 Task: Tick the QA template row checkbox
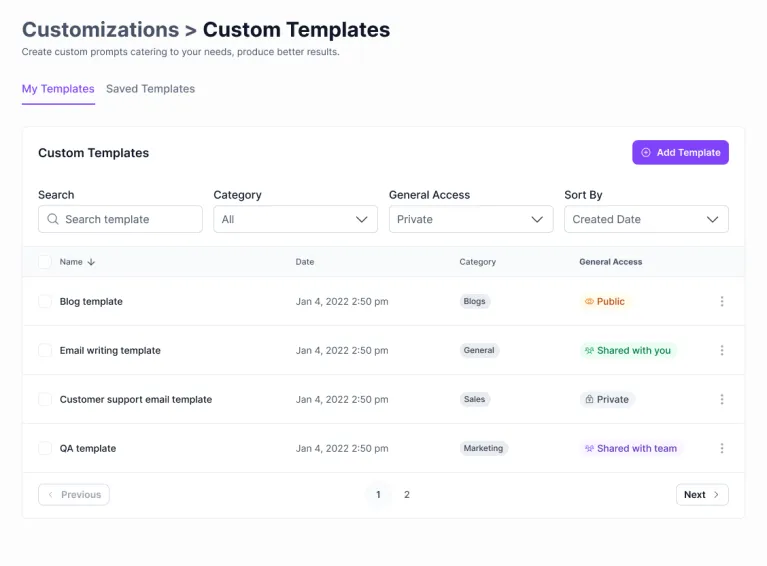coord(45,448)
